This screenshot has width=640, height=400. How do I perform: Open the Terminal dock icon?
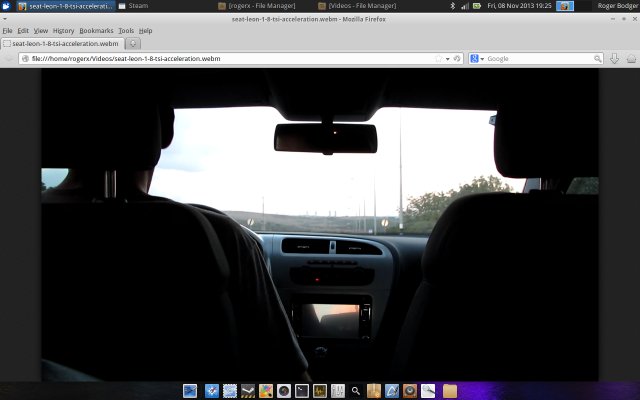(x=302, y=391)
